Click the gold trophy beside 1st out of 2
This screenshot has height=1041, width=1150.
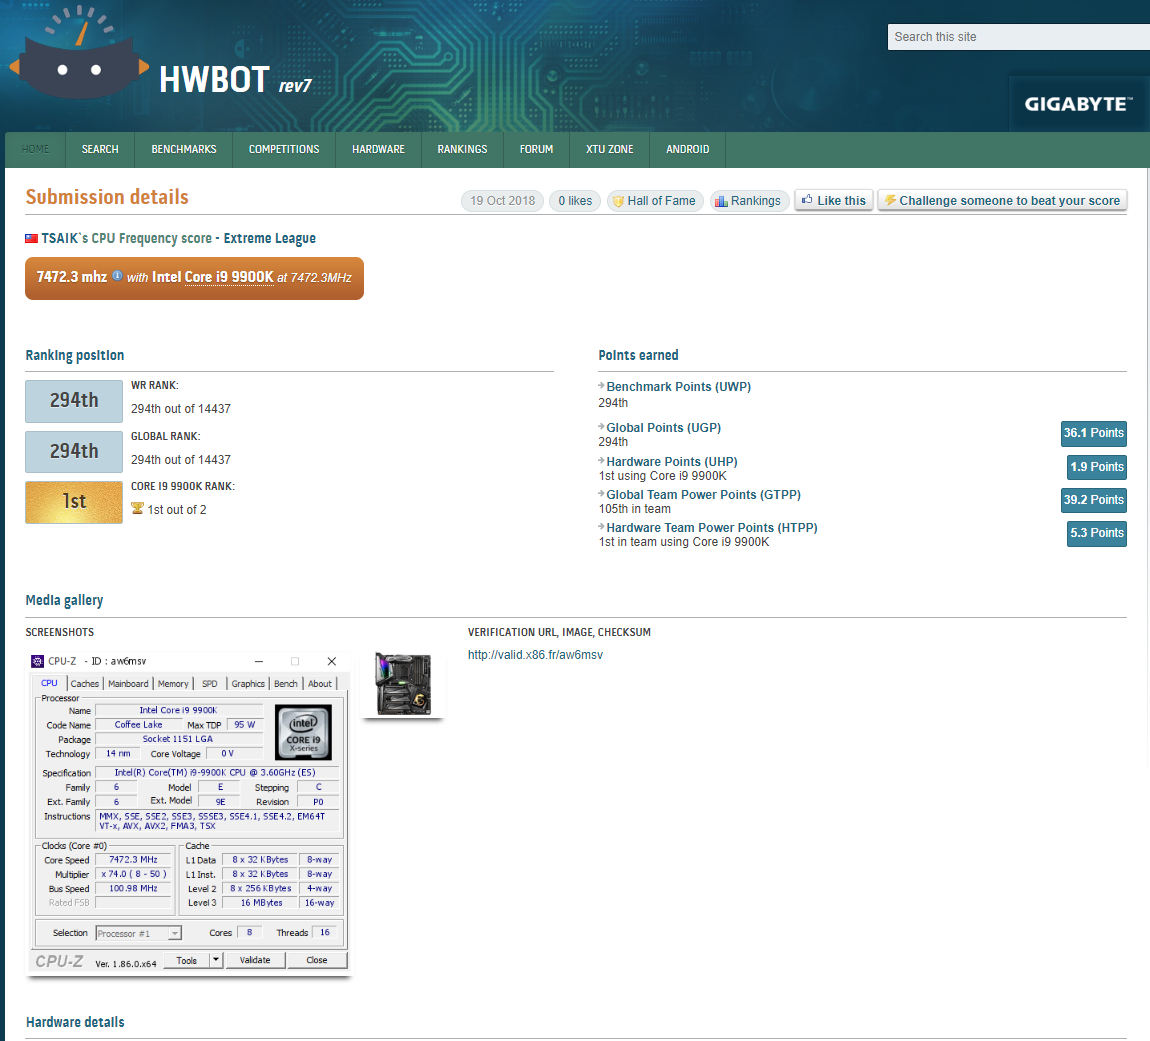[137, 509]
